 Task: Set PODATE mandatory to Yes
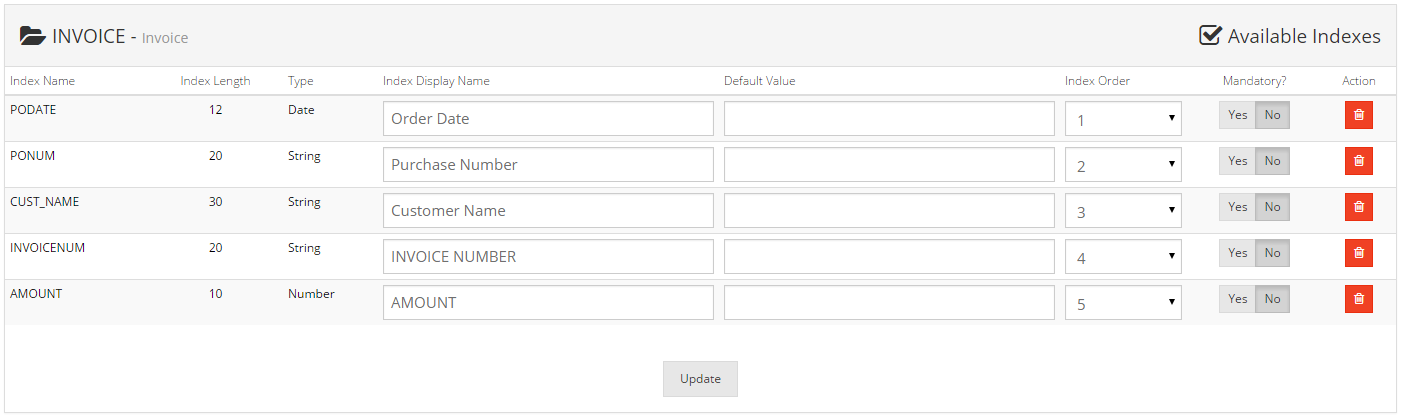pyautogui.click(x=1237, y=115)
